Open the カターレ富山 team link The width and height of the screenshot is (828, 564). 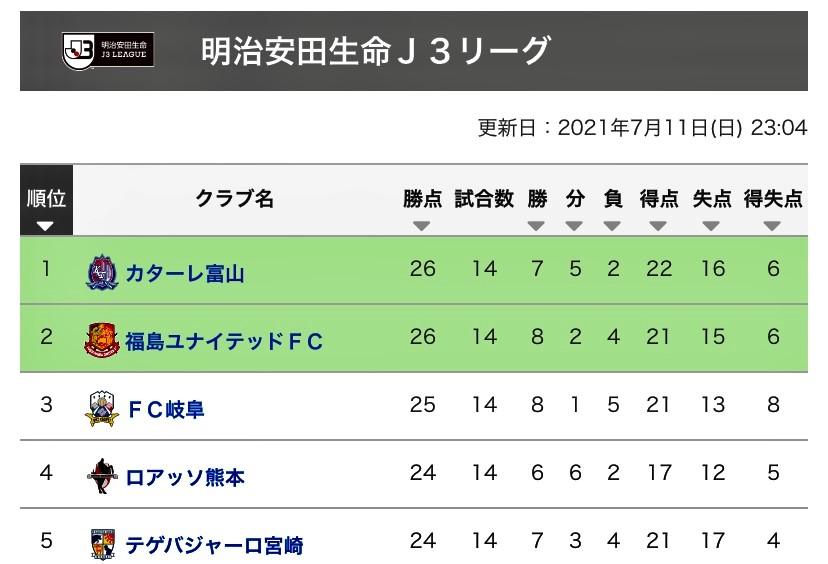[185, 274]
